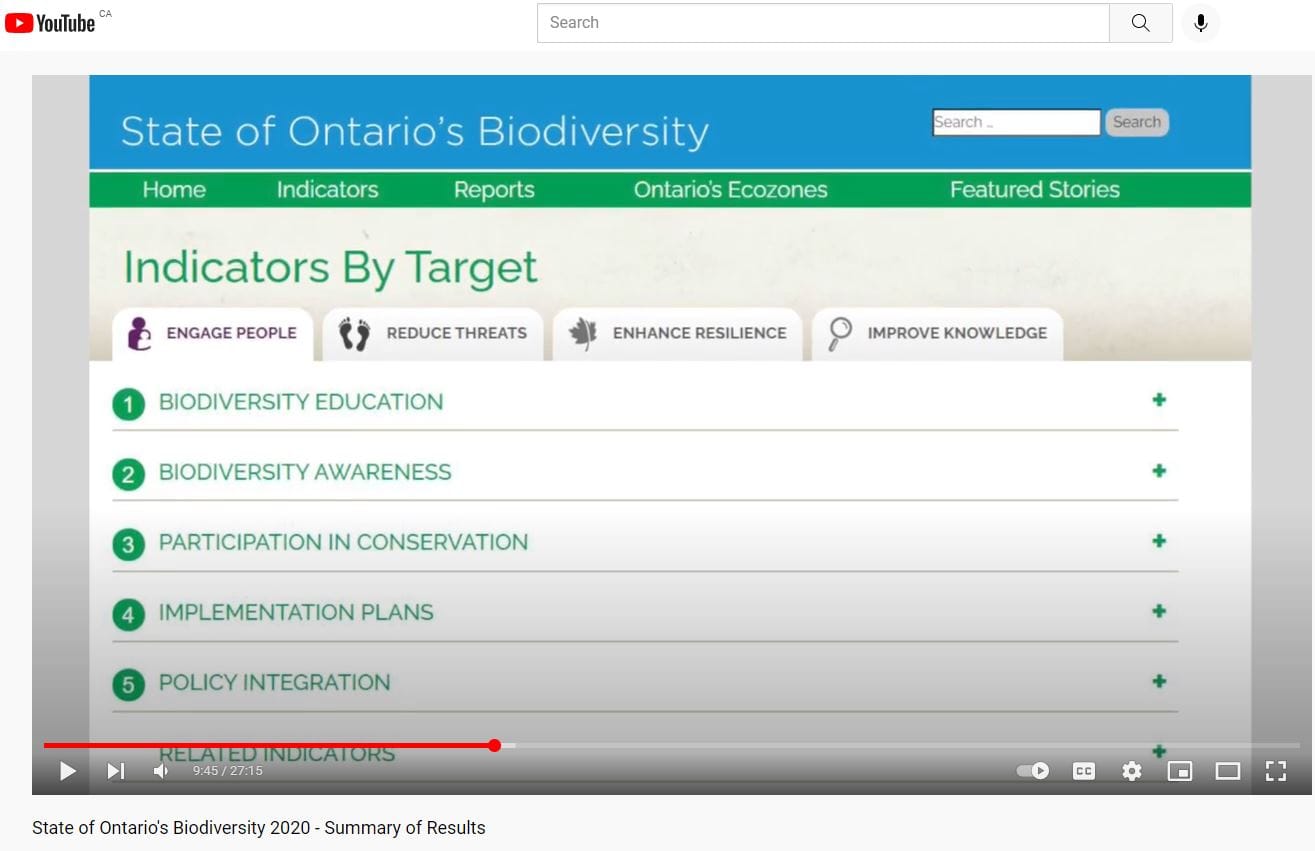This screenshot has width=1315, height=851.
Task: Click the YouTube search input field
Action: coord(822,22)
